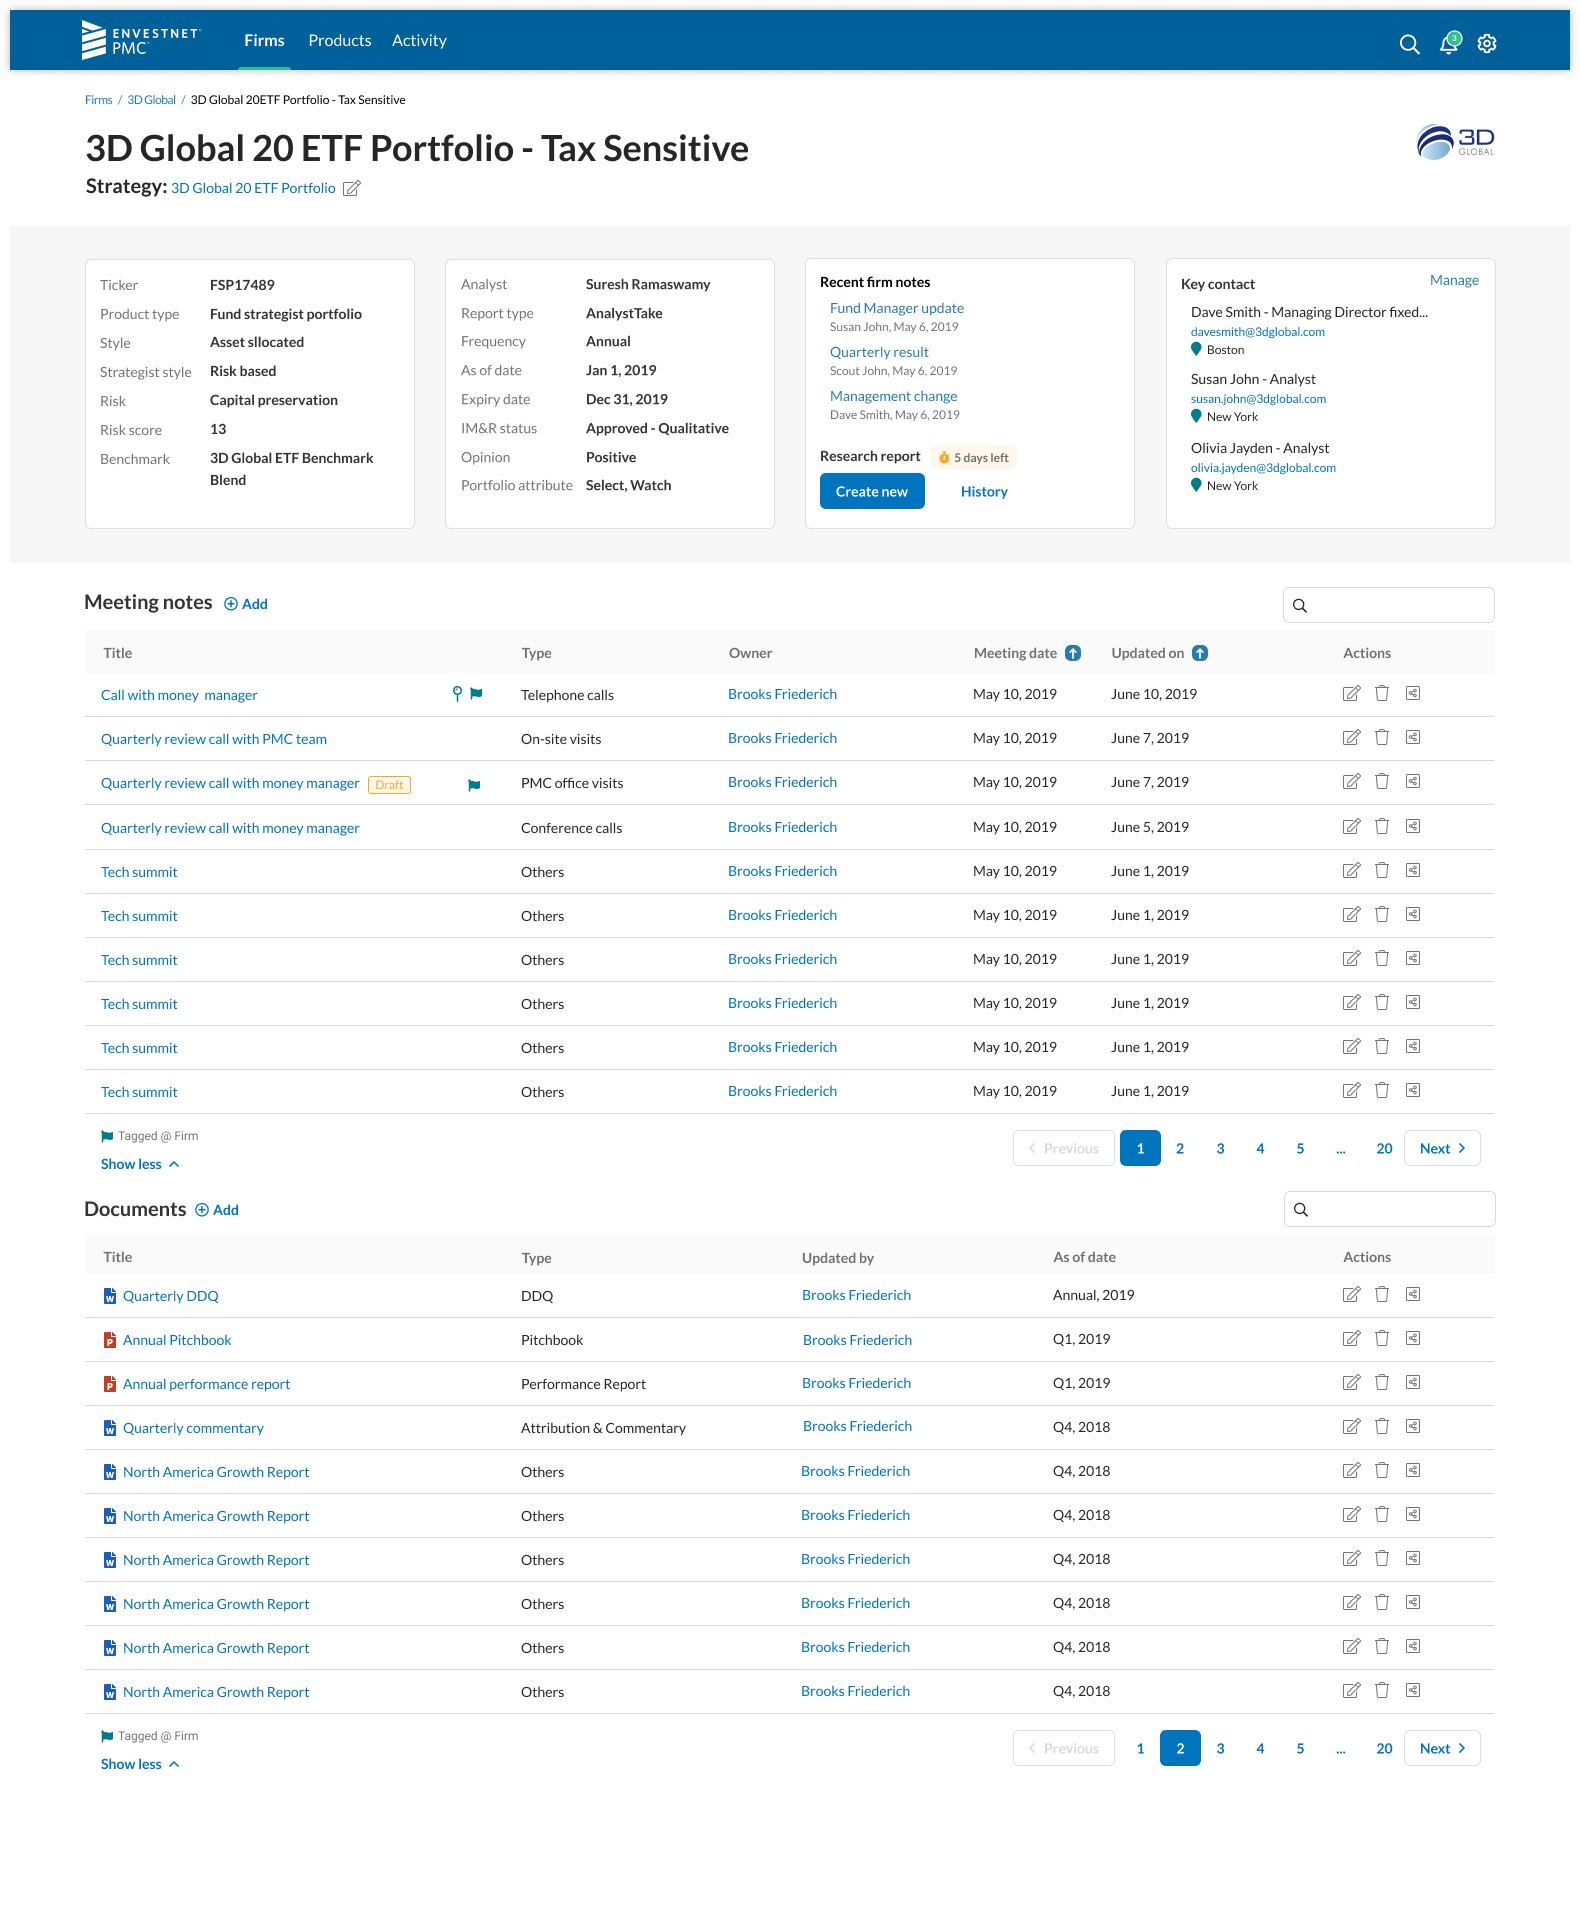Open the Fund Manager update note
The height and width of the screenshot is (1913, 1580).
coord(897,308)
